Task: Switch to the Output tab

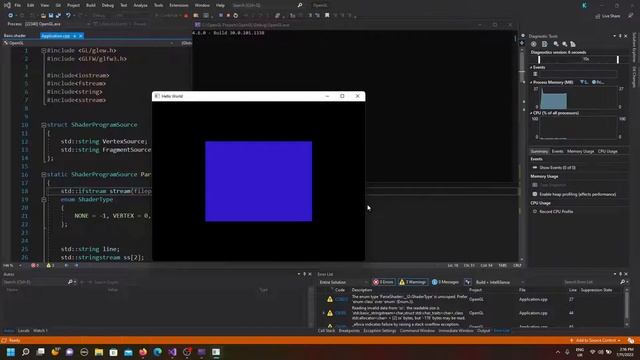Action: click(483, 331)
